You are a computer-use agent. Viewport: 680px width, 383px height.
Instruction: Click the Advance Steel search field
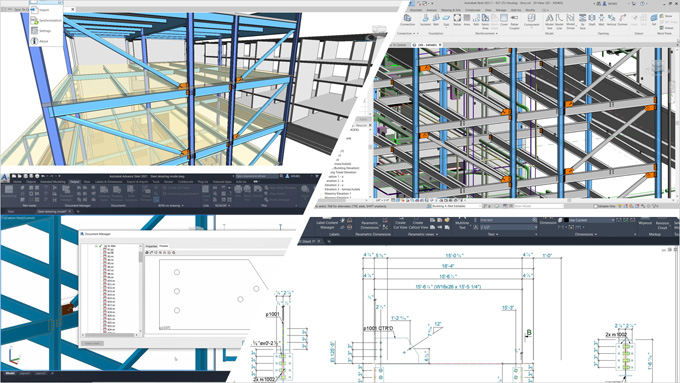257,177
